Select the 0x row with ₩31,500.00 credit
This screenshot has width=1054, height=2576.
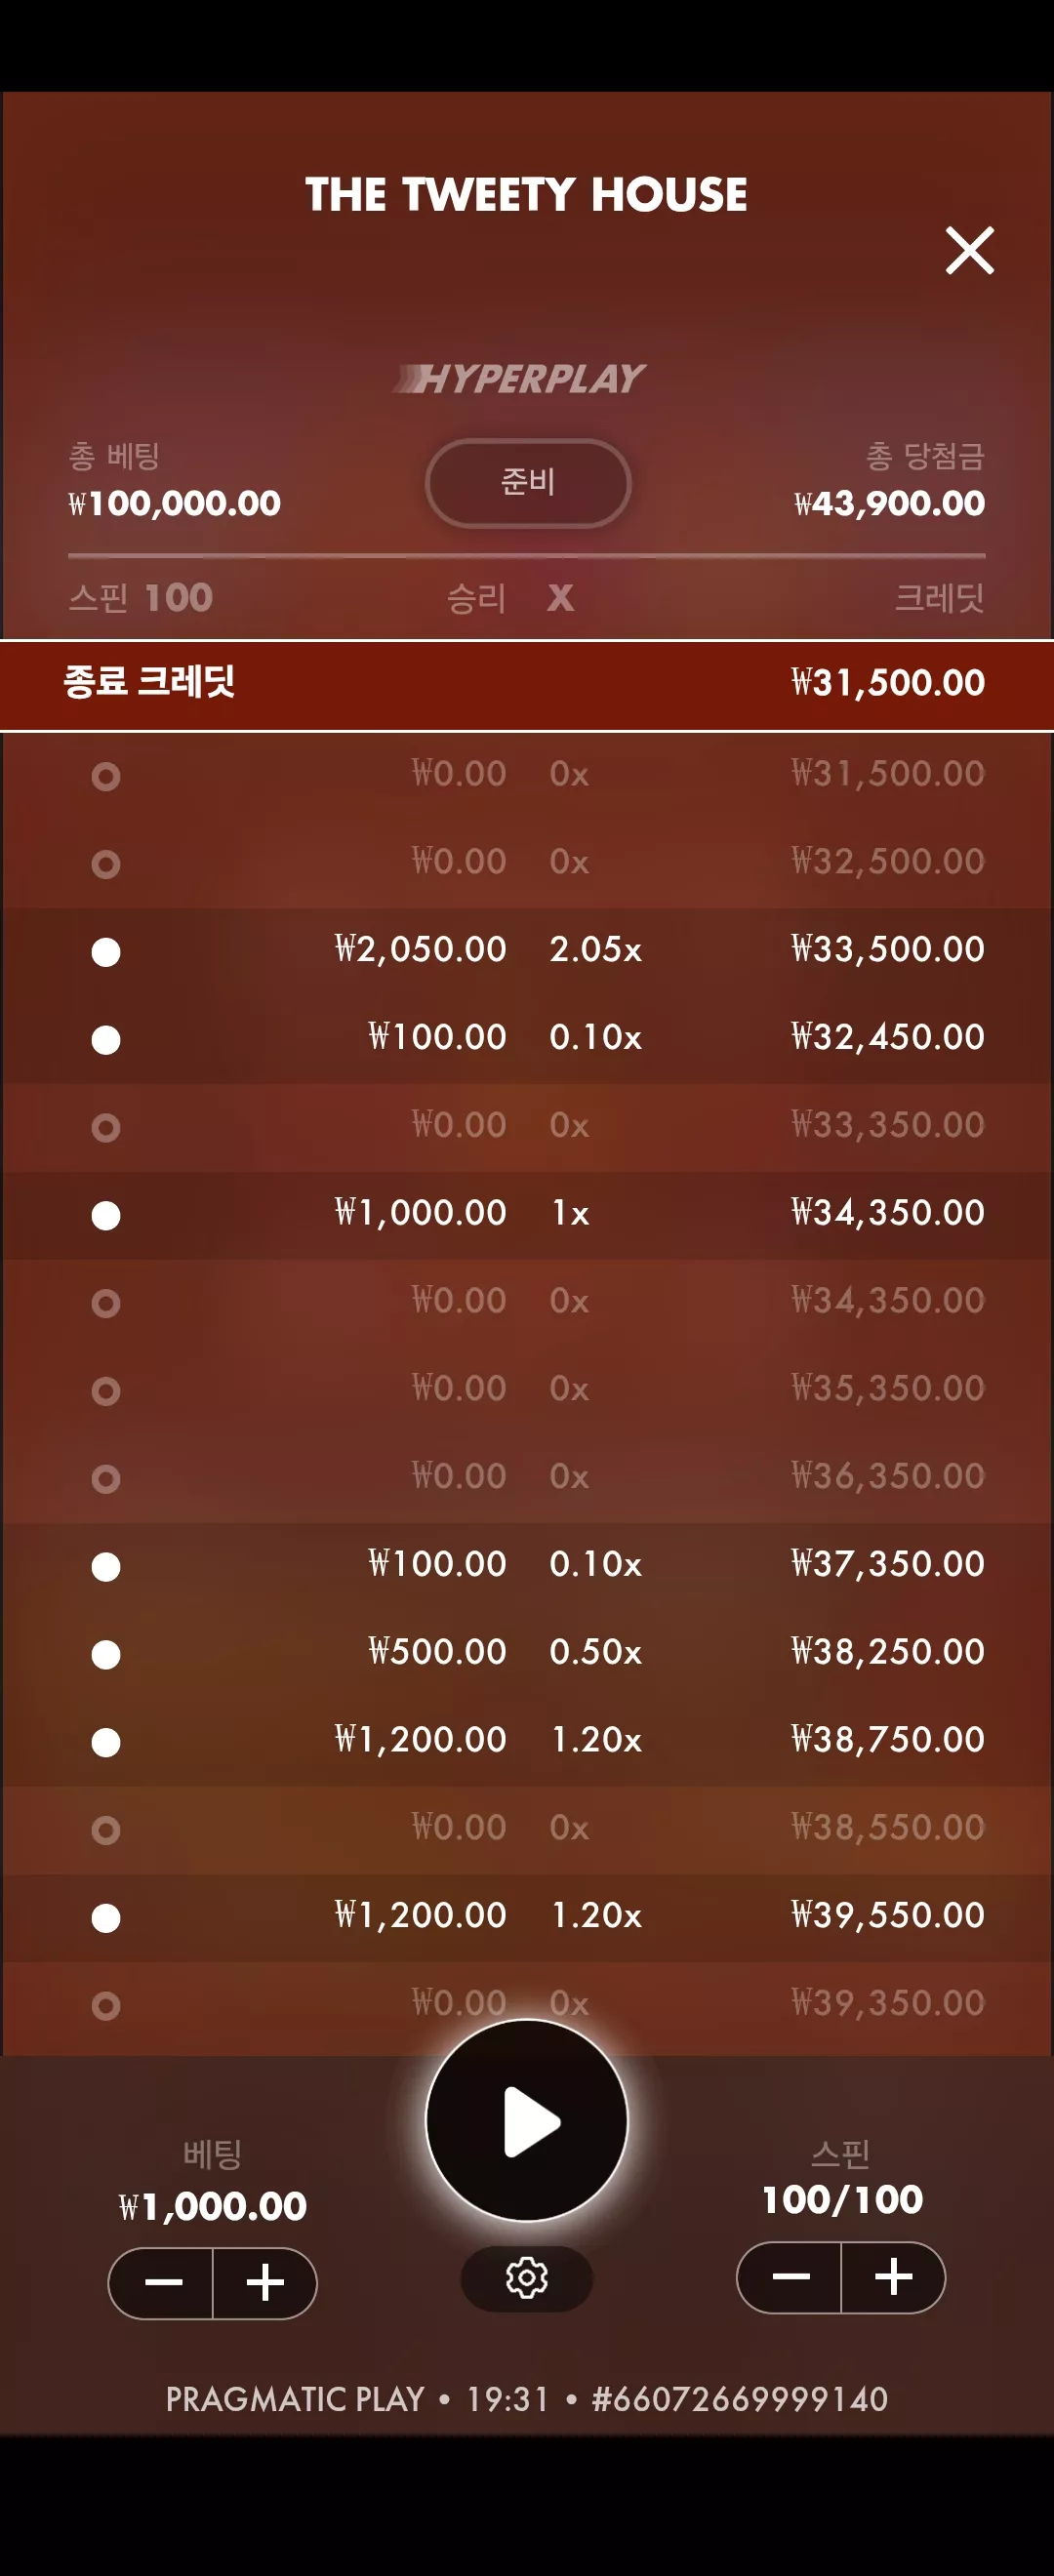(x=527, y=775)
